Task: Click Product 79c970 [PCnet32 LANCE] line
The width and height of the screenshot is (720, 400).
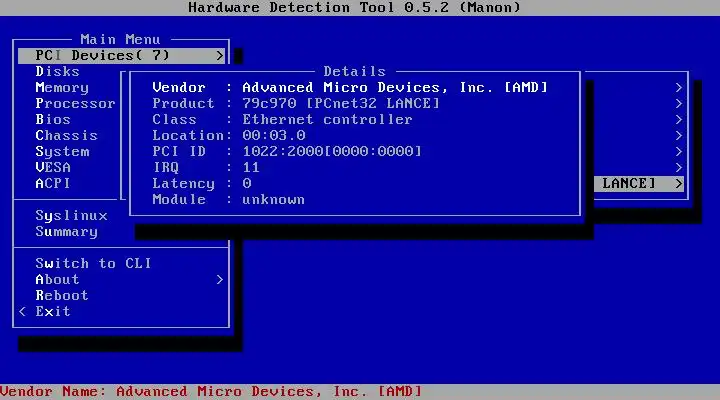Action: point(296,104)
